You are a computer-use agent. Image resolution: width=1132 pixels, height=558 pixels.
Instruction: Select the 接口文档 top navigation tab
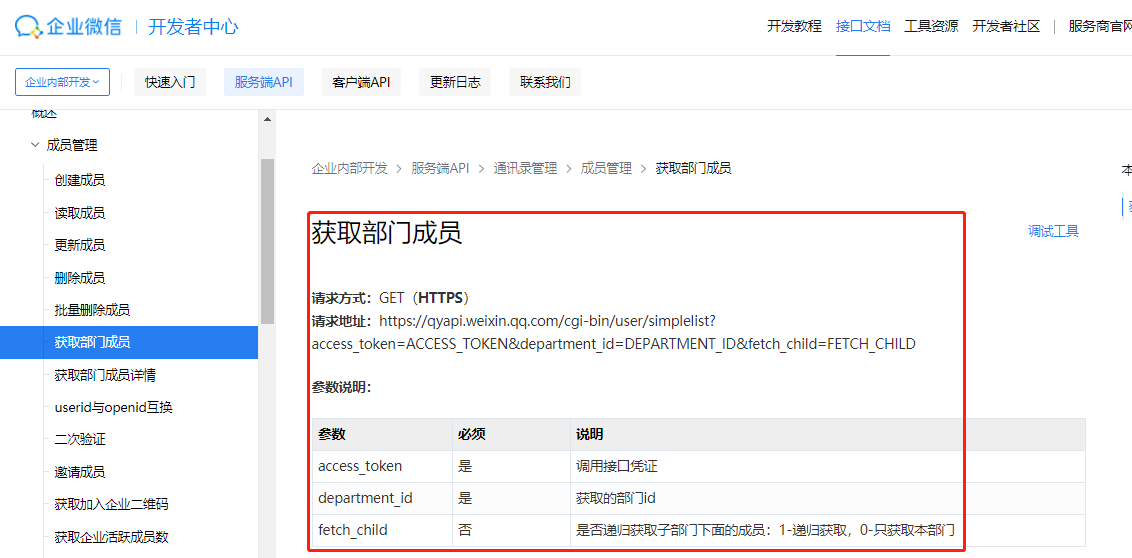point(863,27)
